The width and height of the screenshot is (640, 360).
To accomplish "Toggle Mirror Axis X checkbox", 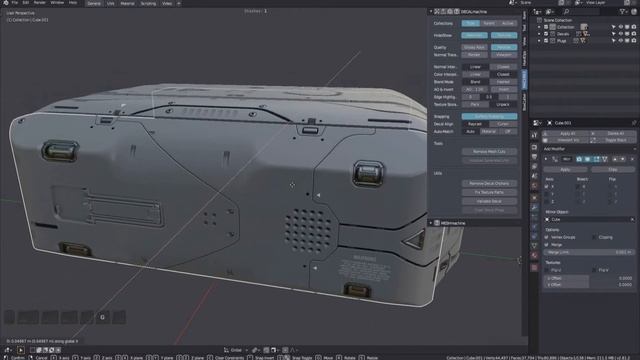I will [x=547, y=187].
